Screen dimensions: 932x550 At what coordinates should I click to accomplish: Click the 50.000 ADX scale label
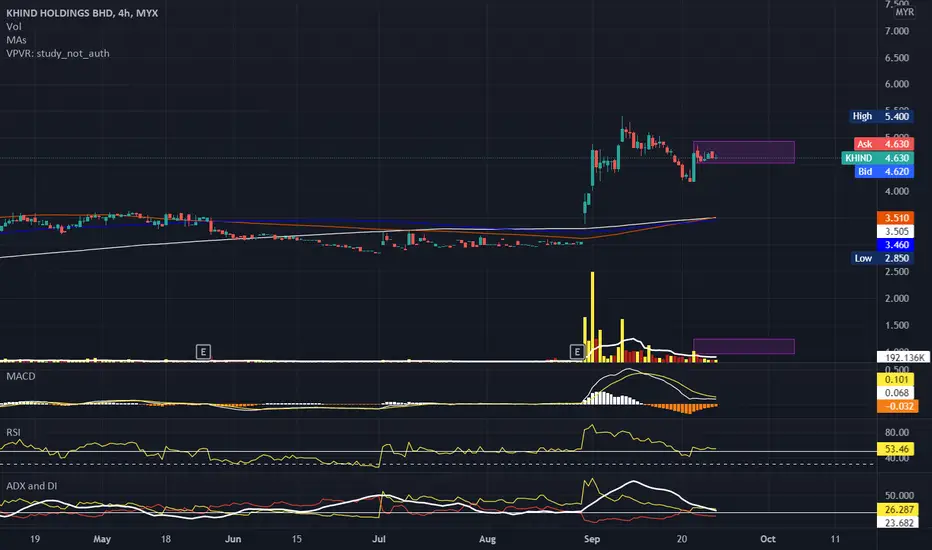[x=899, y=495]
